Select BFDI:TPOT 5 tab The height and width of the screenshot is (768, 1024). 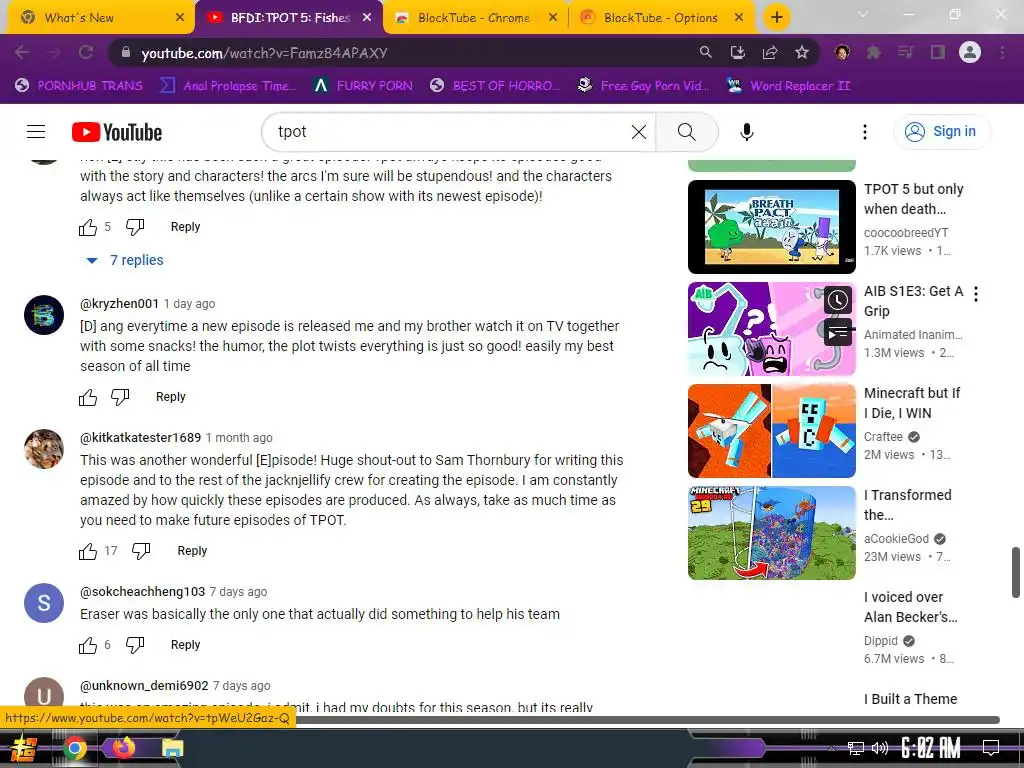290,18
